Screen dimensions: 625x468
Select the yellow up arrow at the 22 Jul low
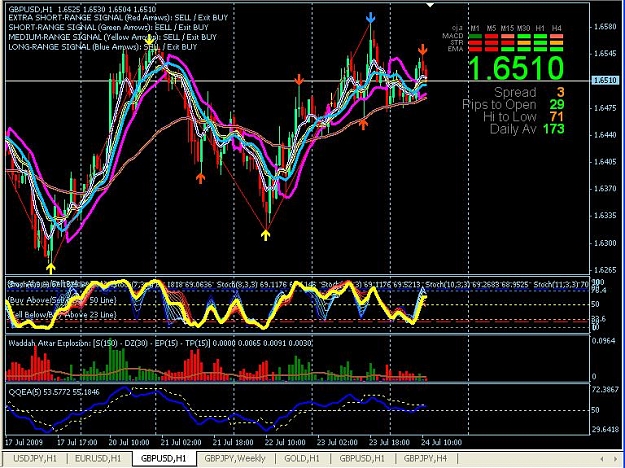click(265, 235)
